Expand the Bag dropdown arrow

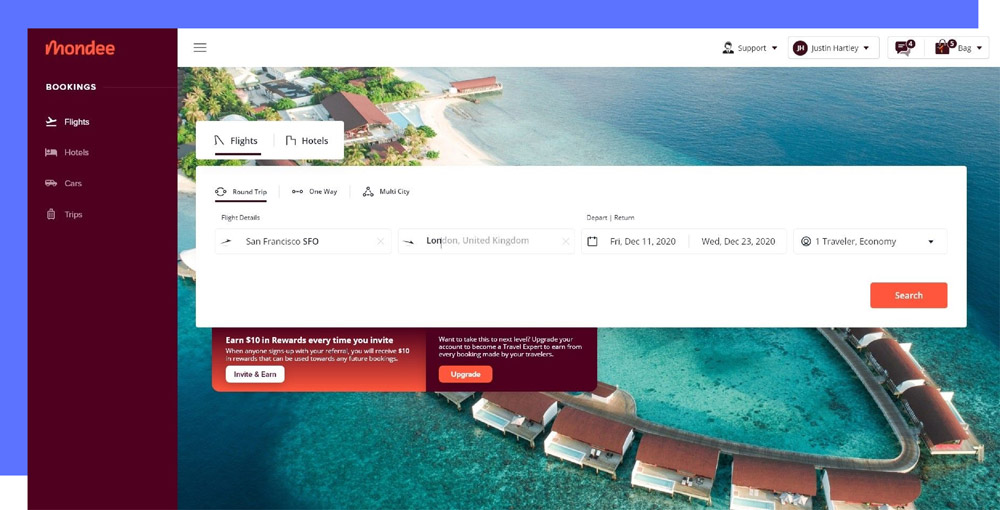(979, 48)
